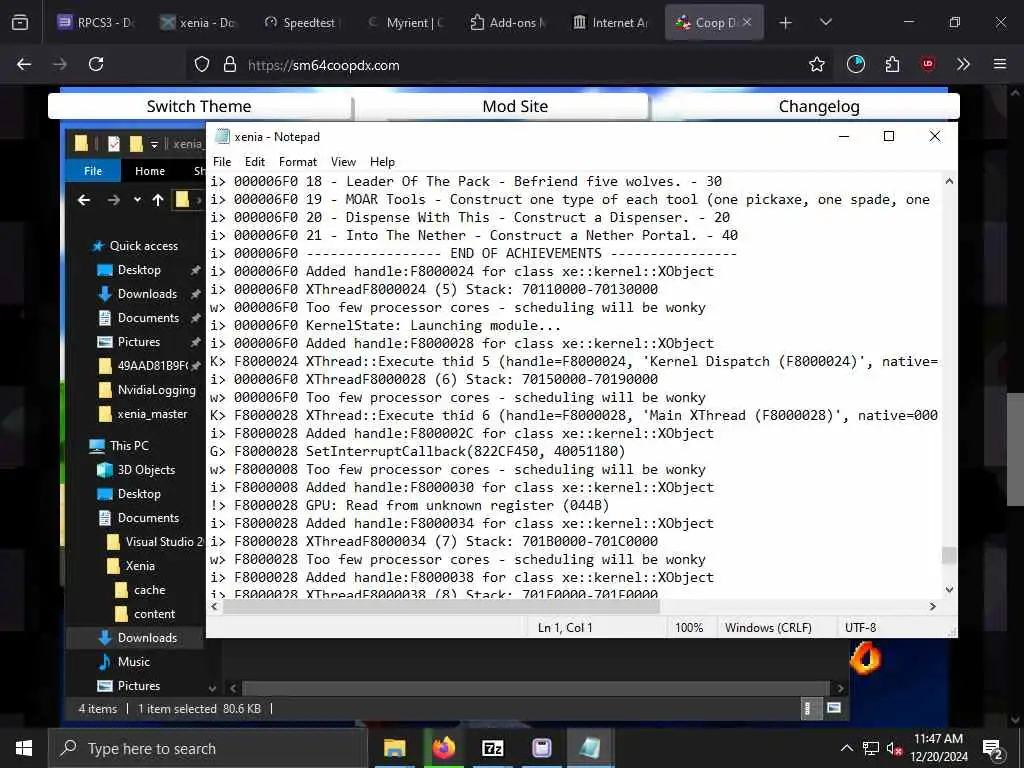Open the cache folder

point(140,590)
